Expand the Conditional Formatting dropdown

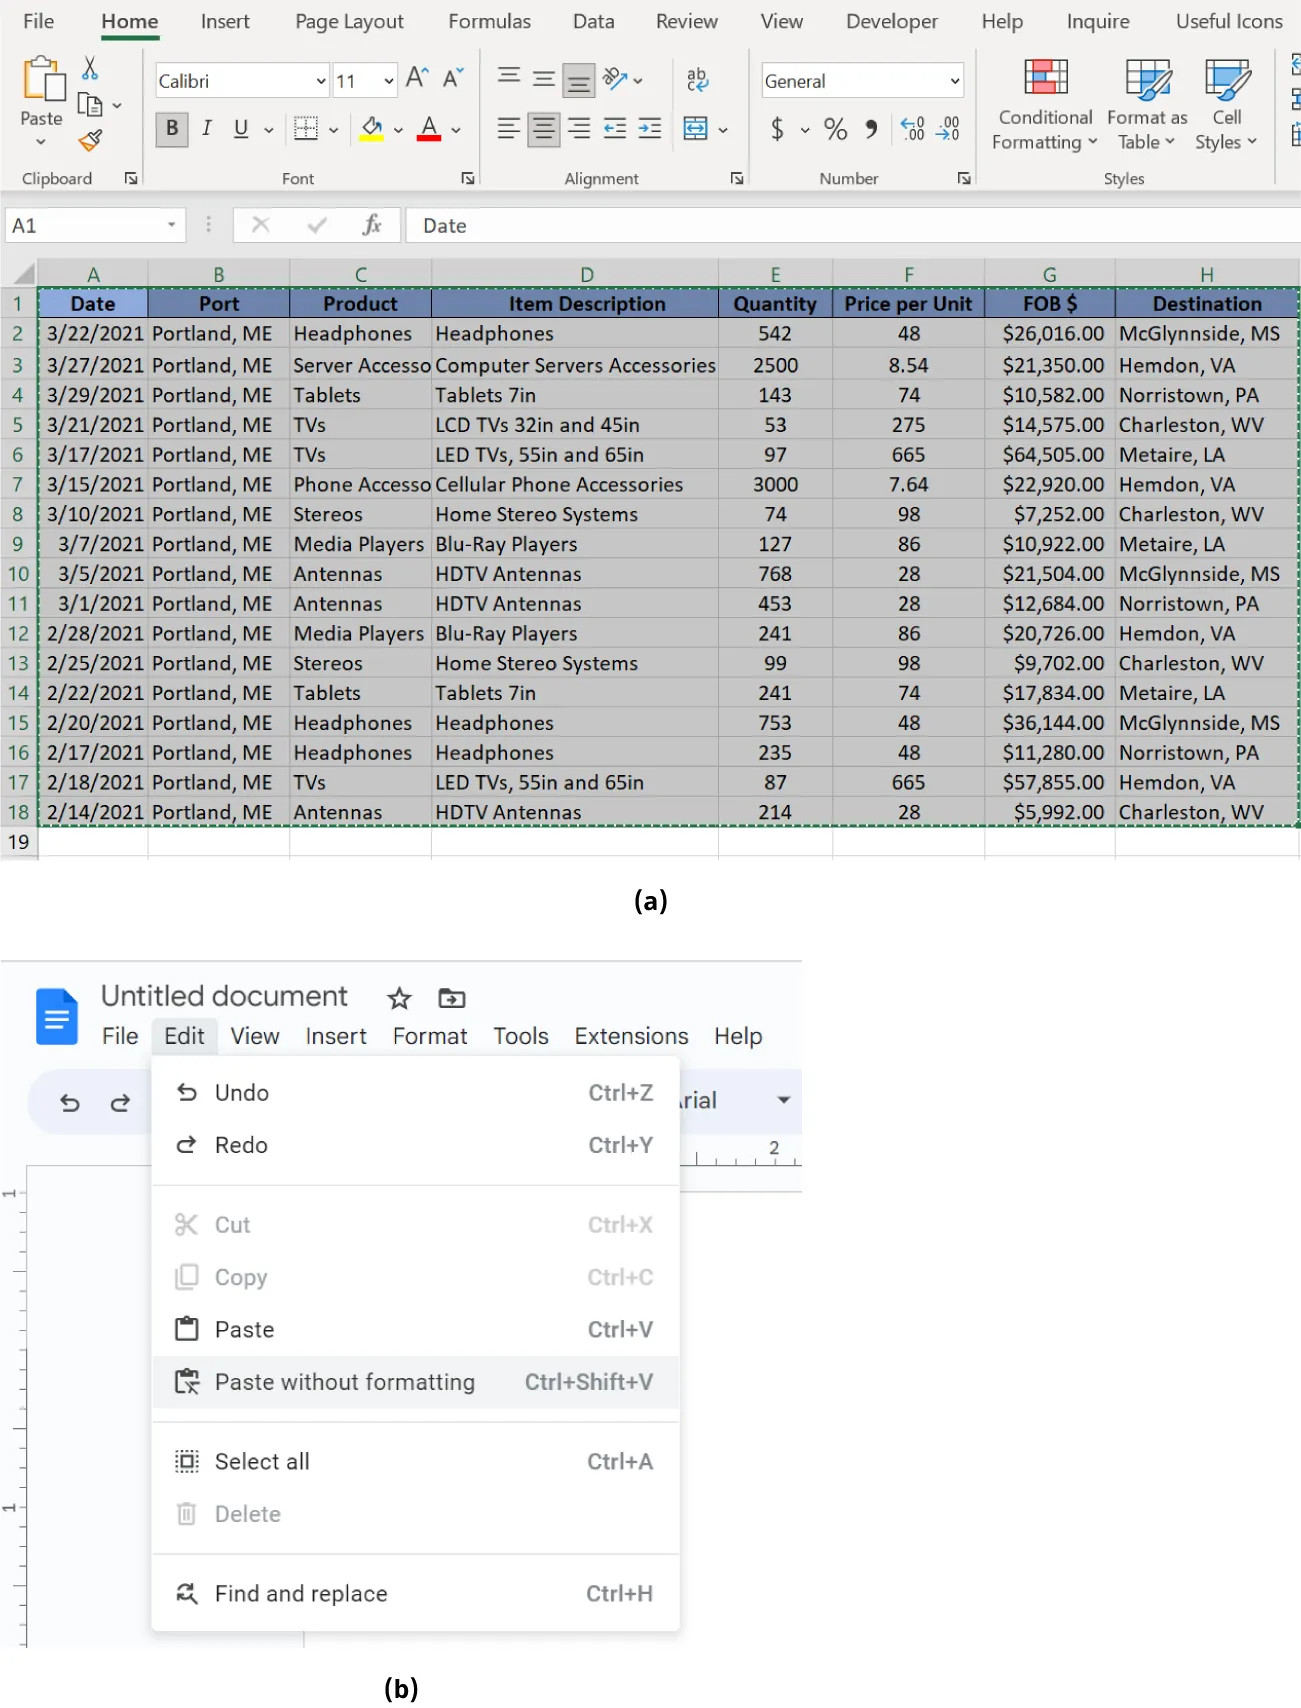1045,129
